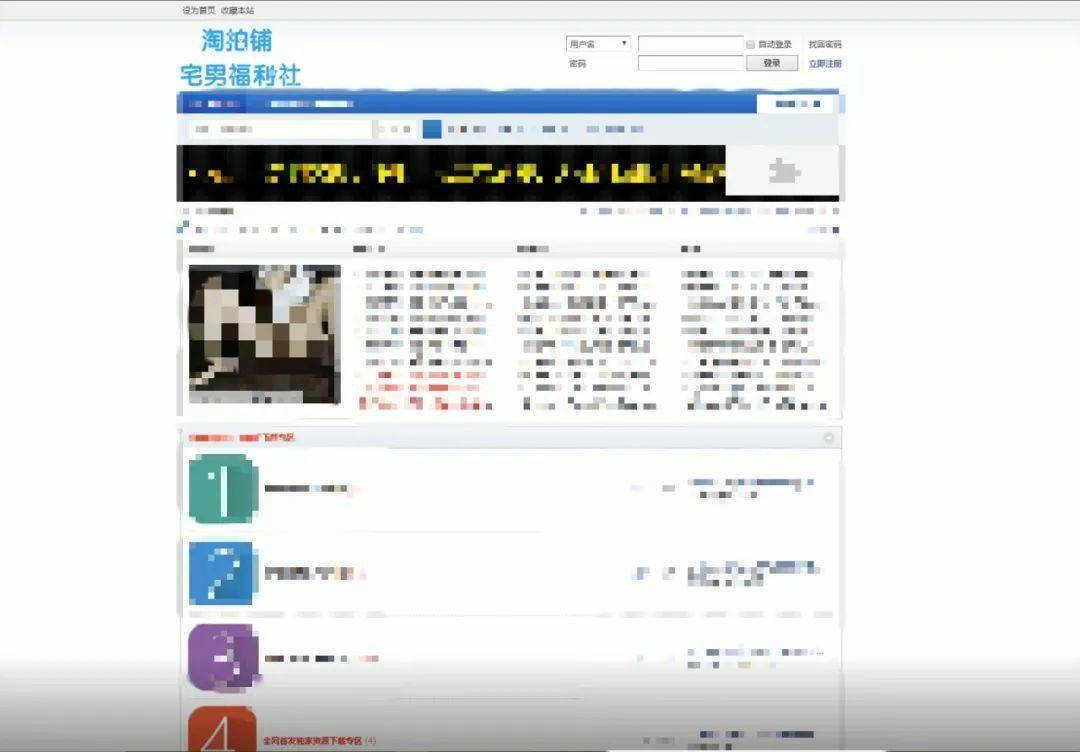Expand the dropdown arrow in the login selector
This screenshot has height=752, width=1080.
[x=624, y=43]
